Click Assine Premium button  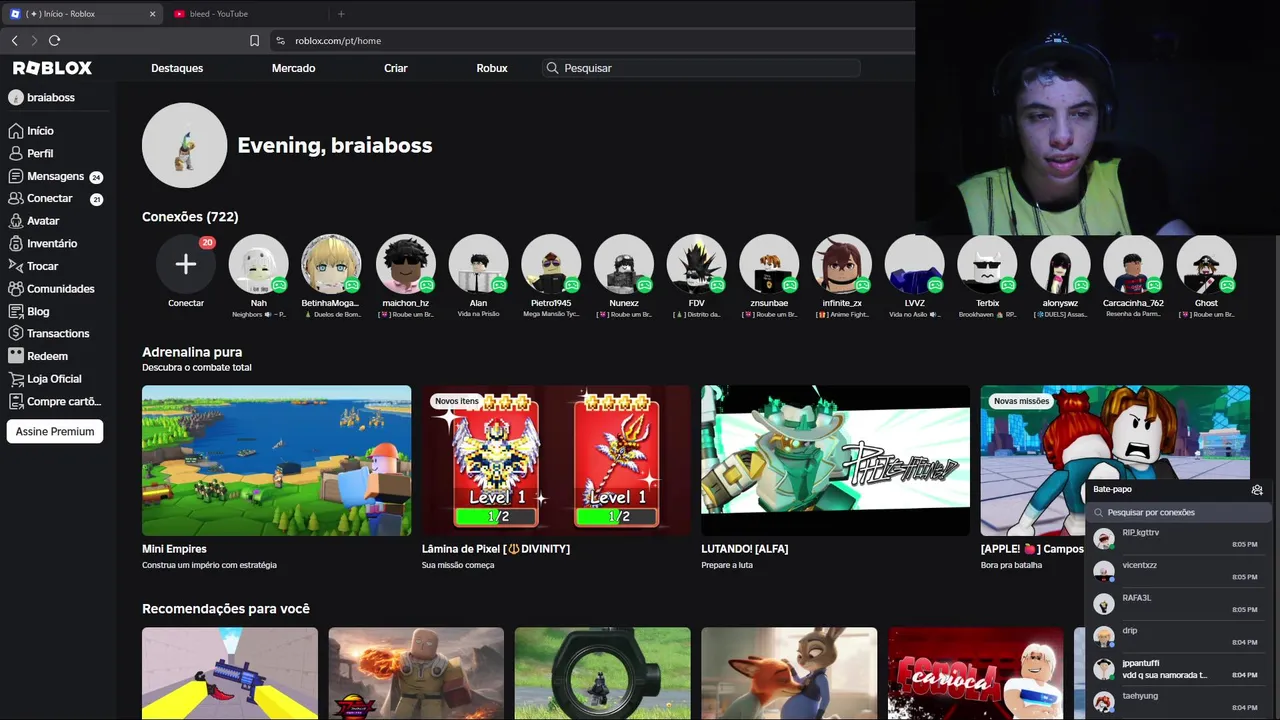pos(55,432)
